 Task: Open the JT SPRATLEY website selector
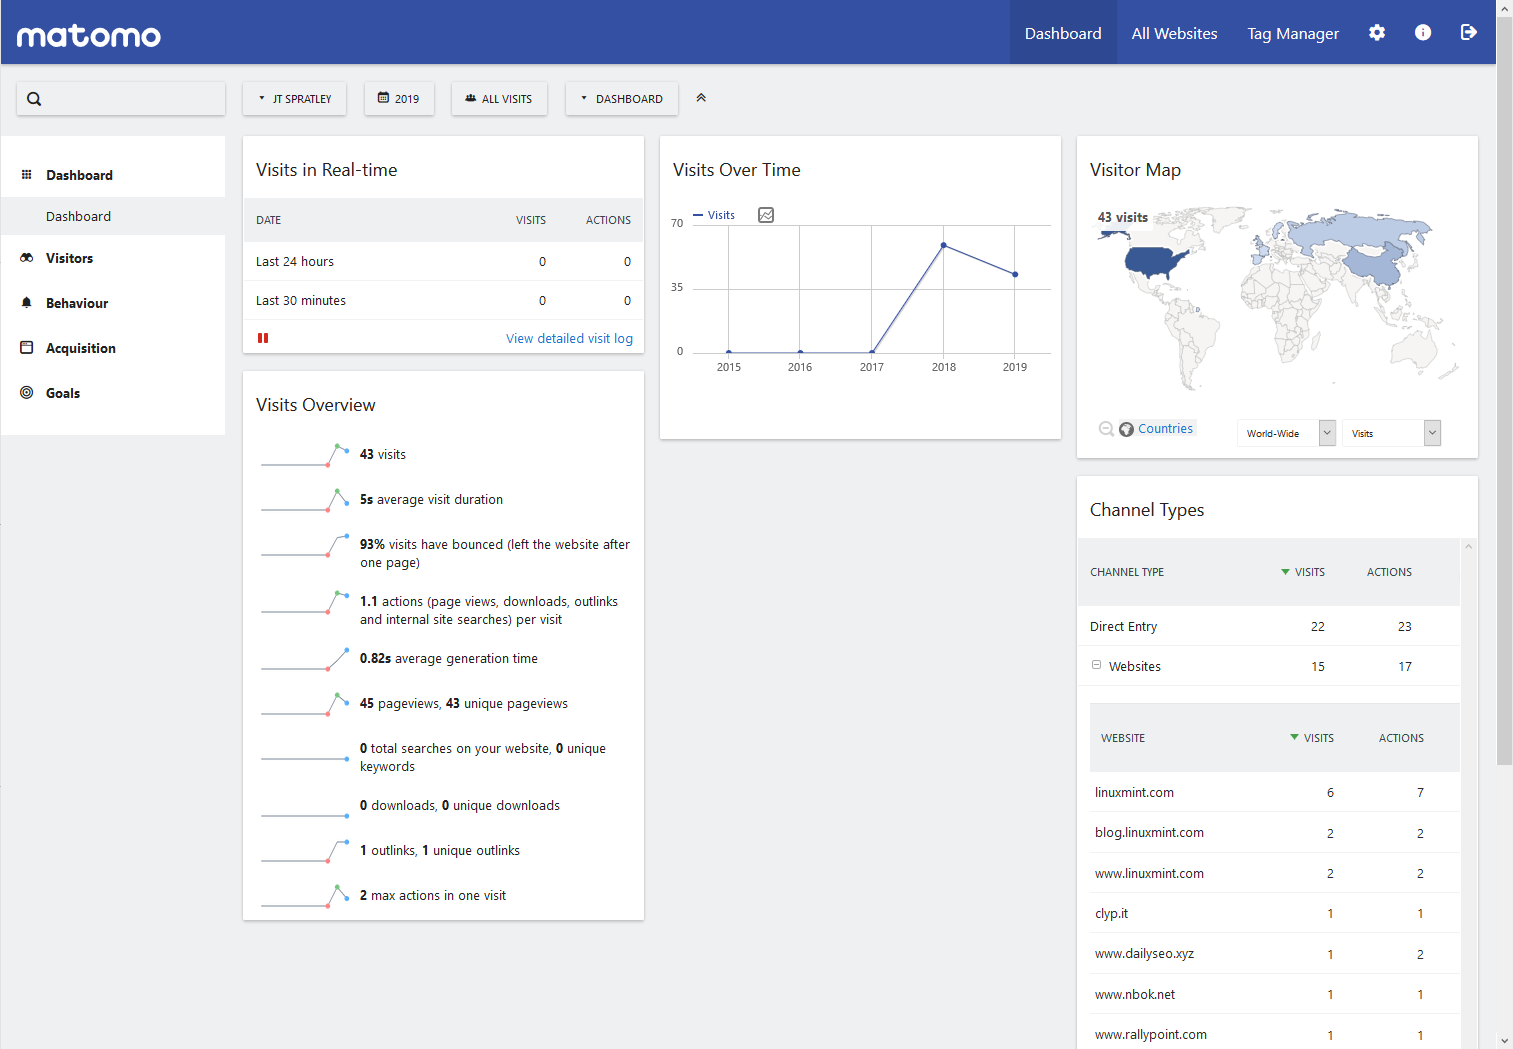295,99
